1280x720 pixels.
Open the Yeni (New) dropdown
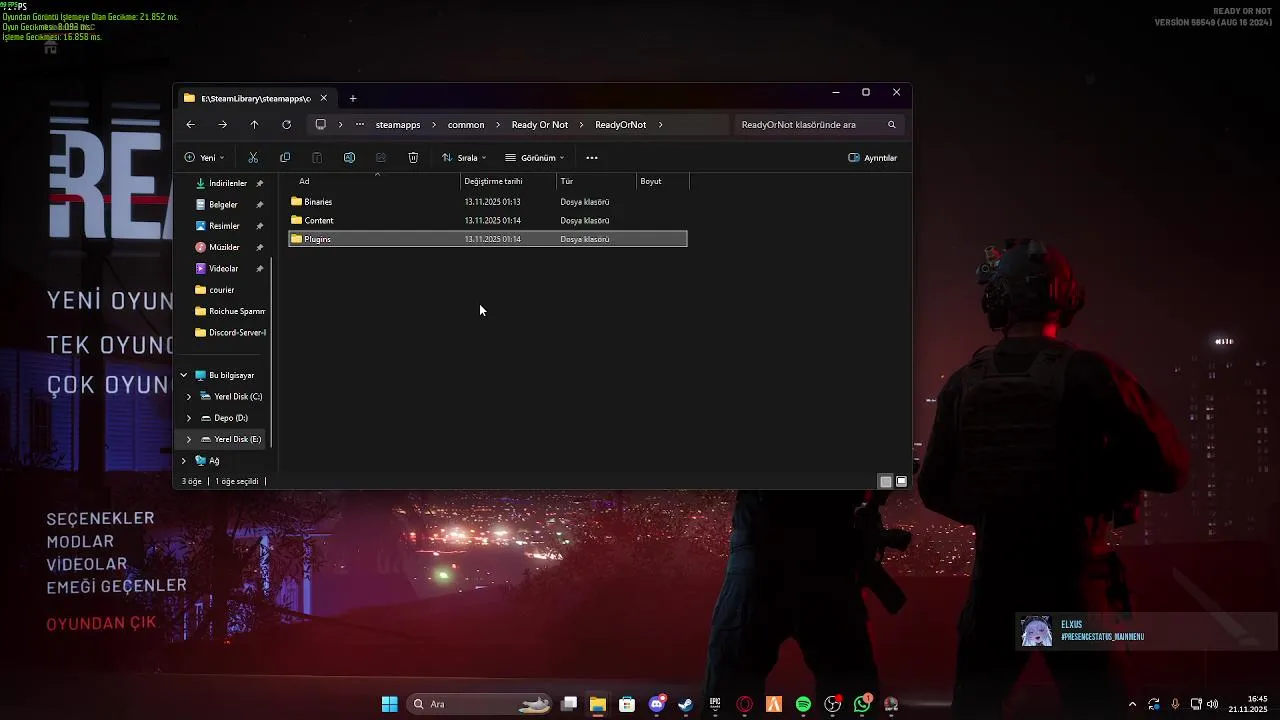[x=204, y=158]
